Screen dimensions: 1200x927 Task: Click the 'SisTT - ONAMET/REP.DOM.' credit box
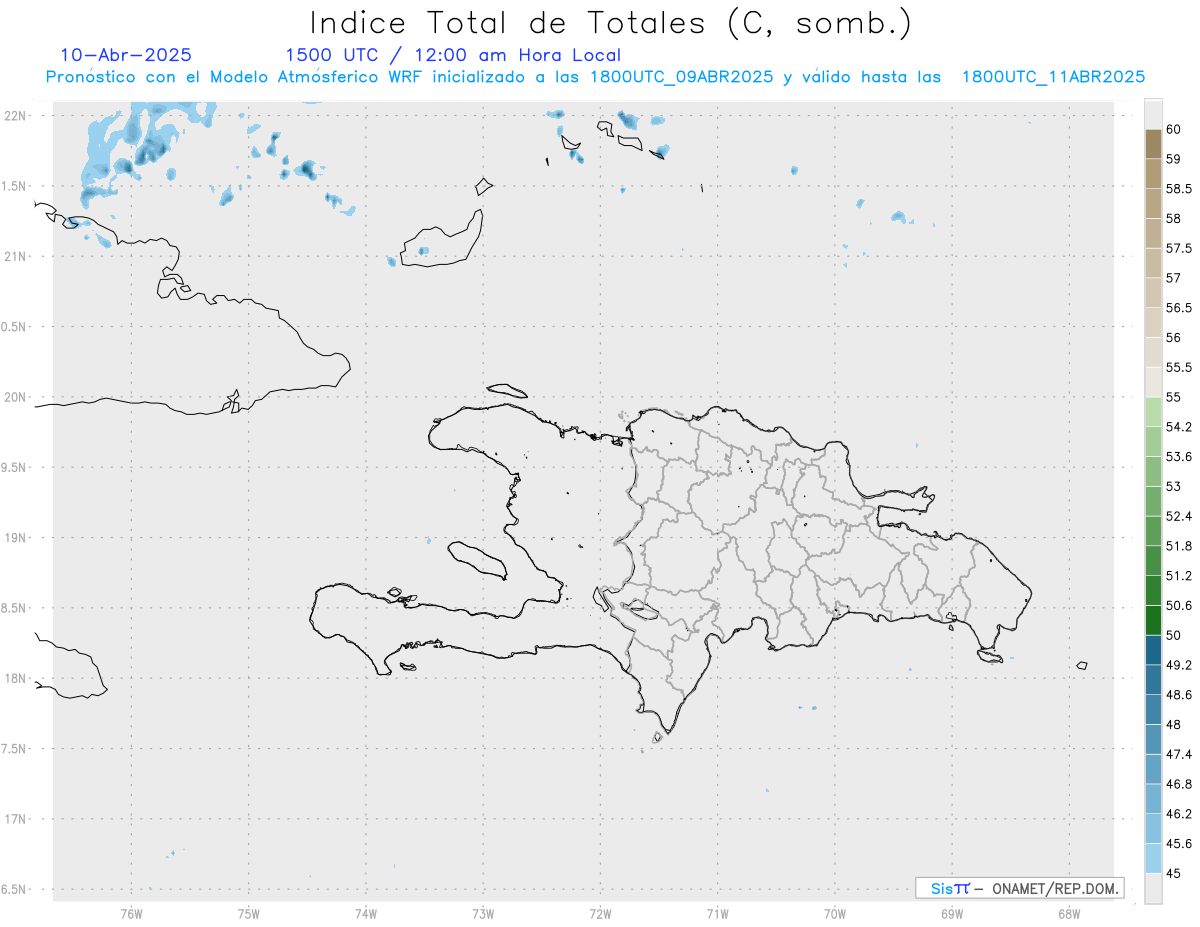click(x=1019, y=888)
